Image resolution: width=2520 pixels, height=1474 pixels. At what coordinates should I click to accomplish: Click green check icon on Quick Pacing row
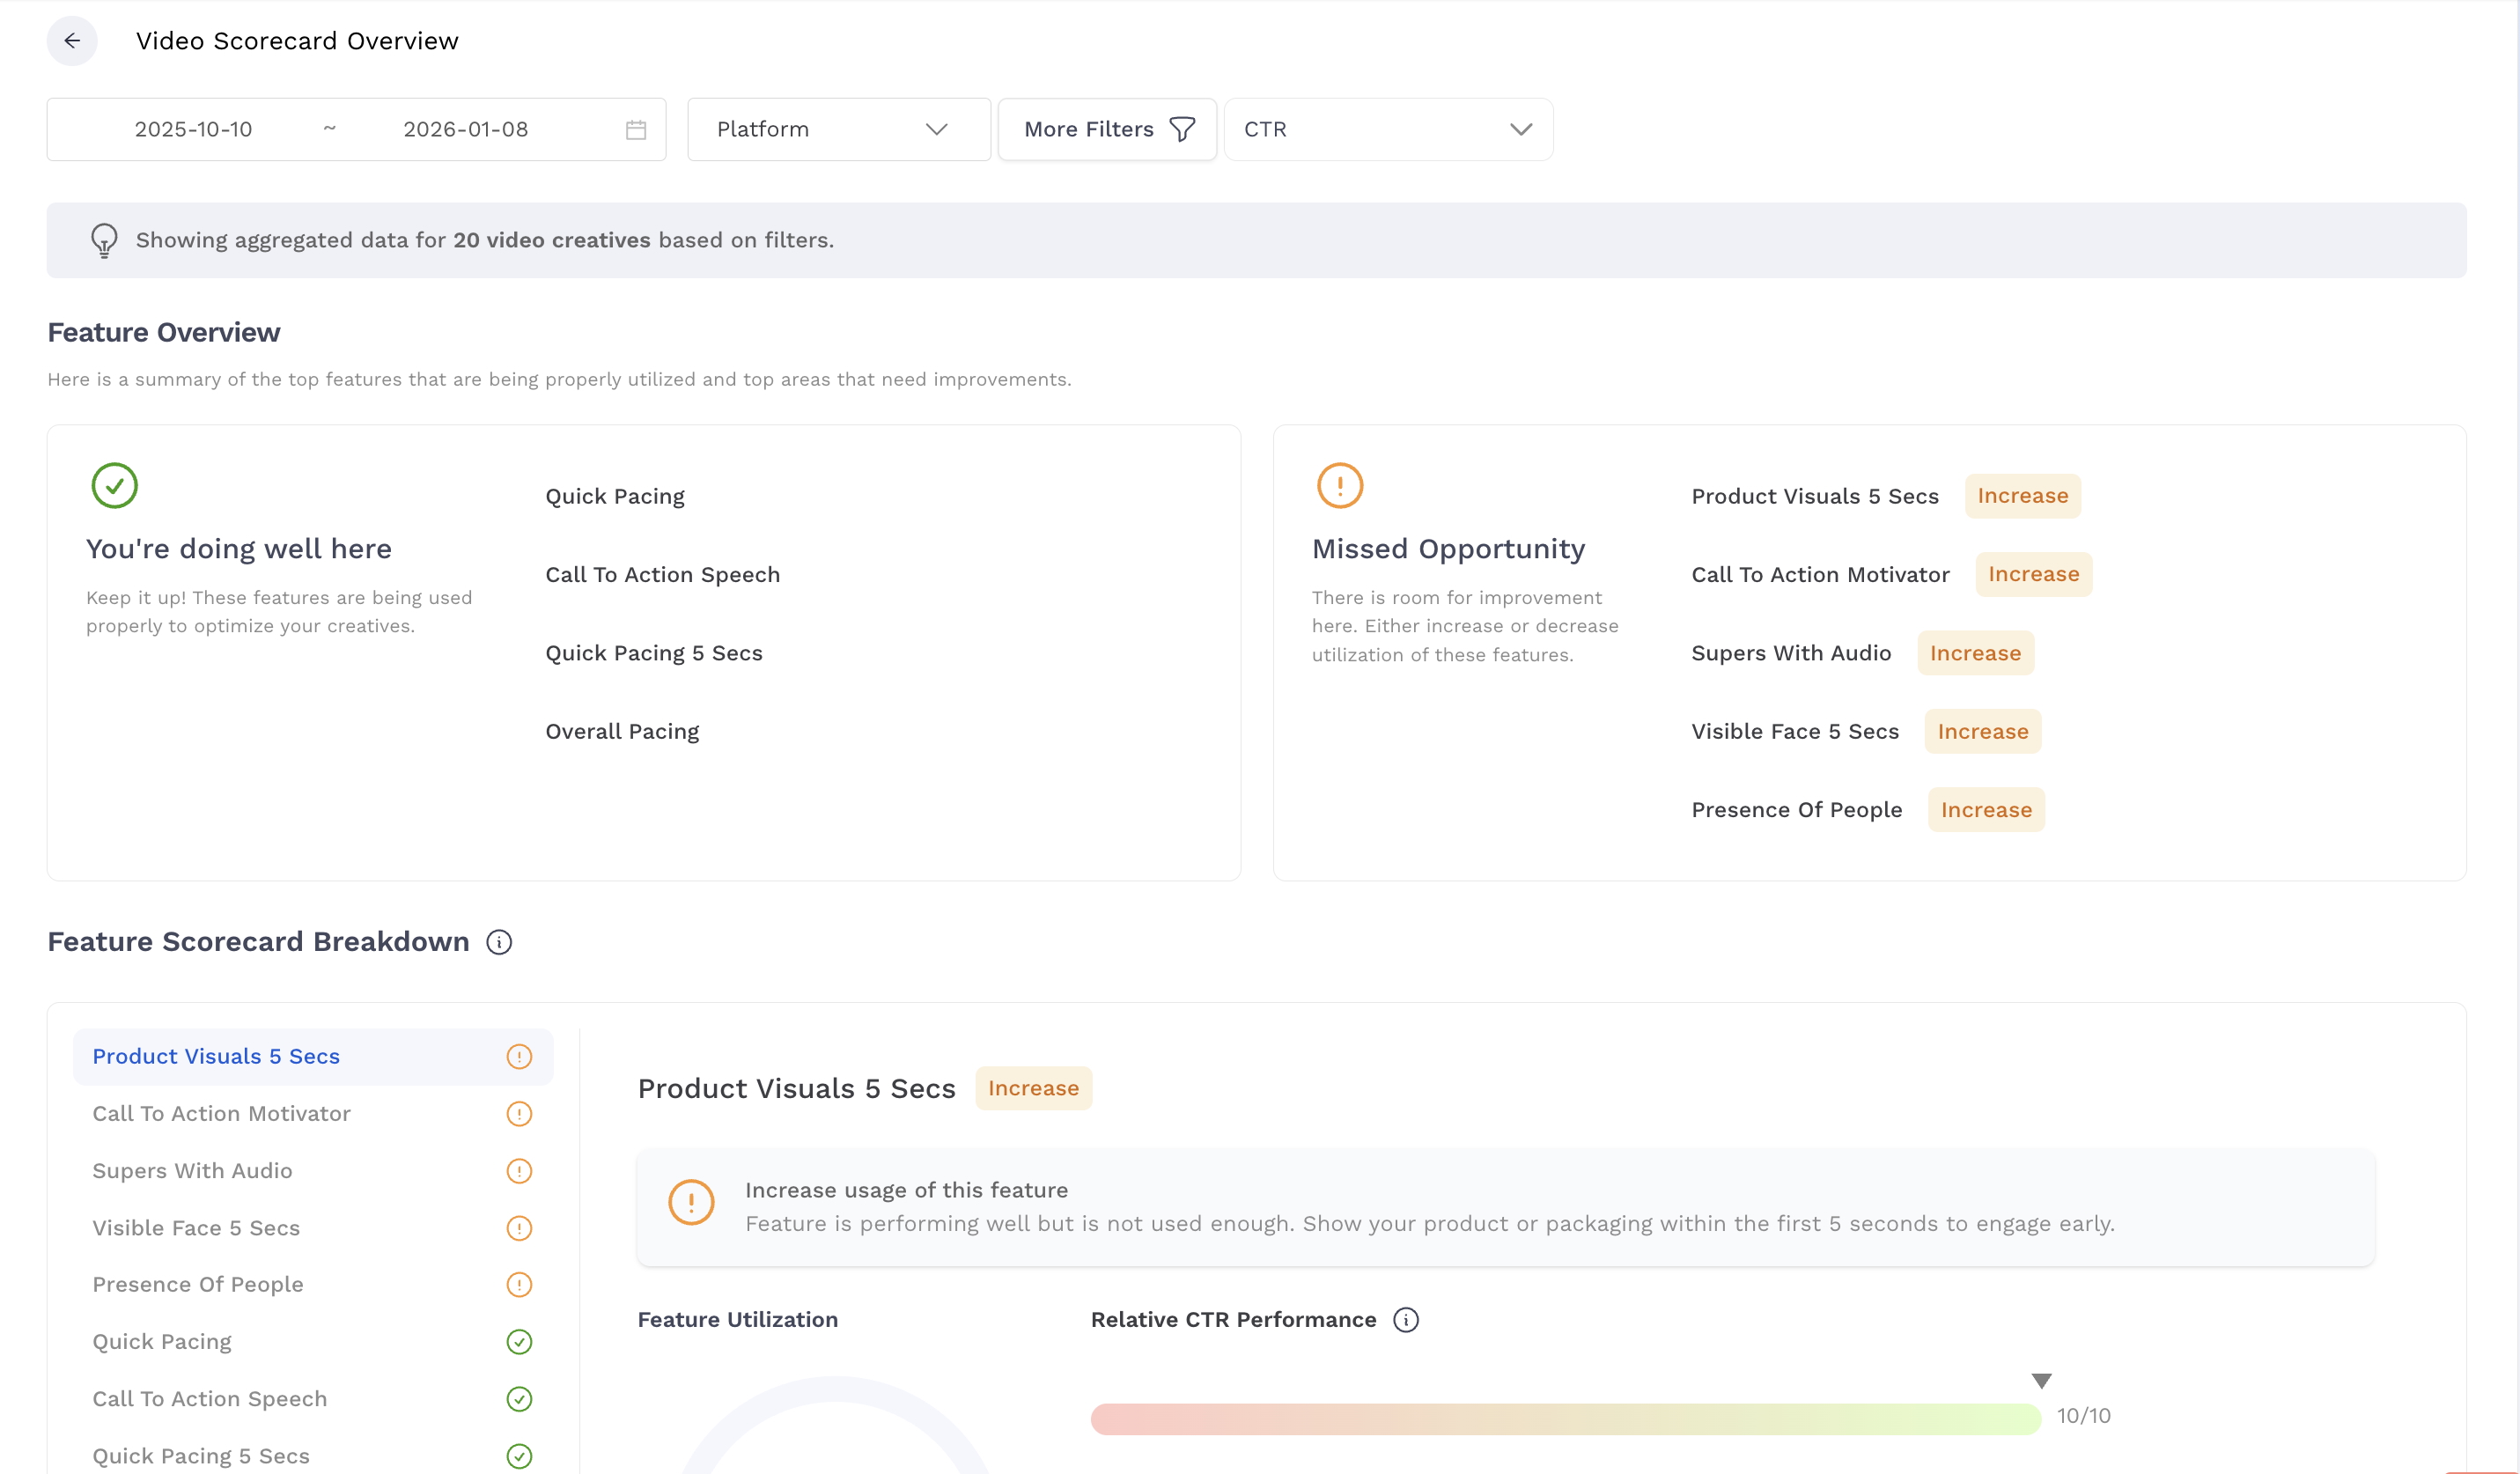click(x=519, y=1342)
